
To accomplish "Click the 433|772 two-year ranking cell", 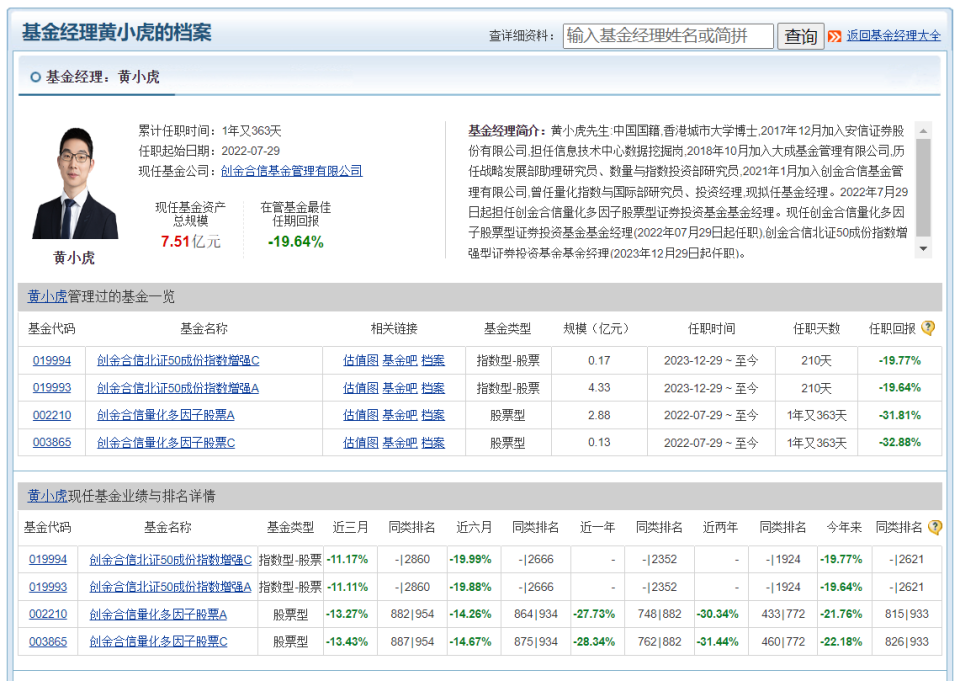I will point(782,614).
